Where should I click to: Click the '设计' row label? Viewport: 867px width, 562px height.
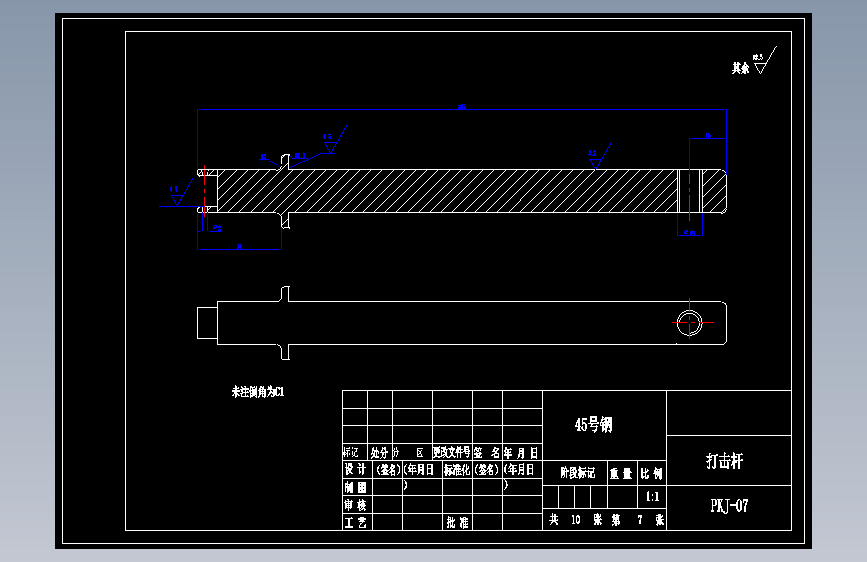pos(356,470)
